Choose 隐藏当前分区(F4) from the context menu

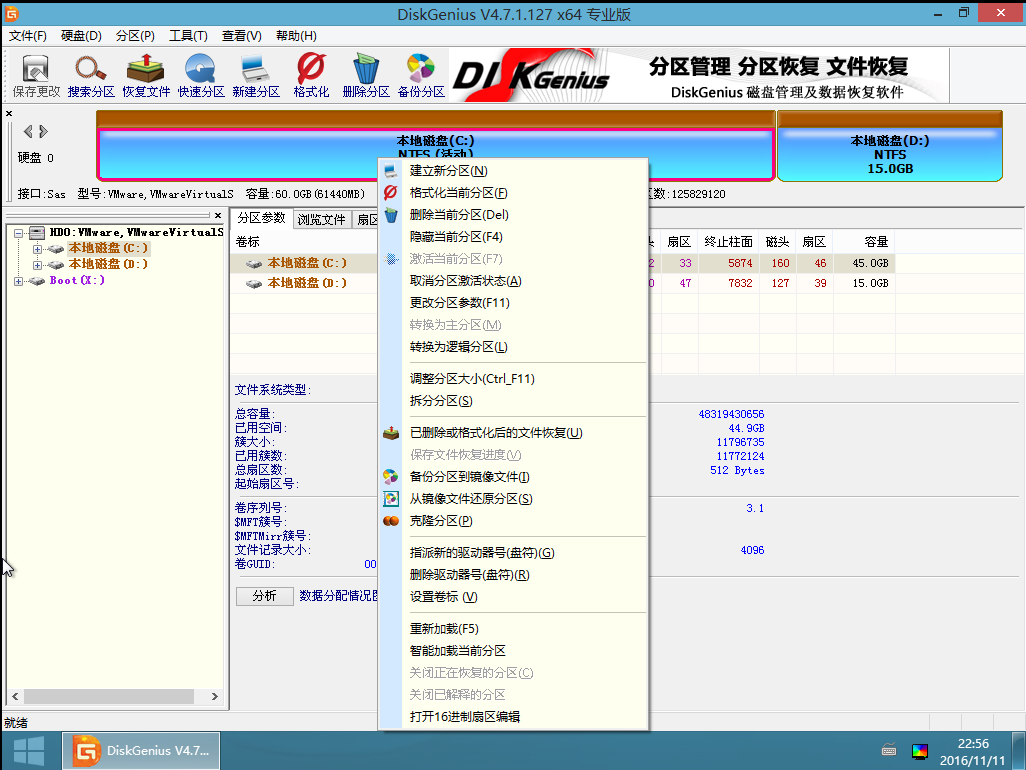click(x=514, y=237)
